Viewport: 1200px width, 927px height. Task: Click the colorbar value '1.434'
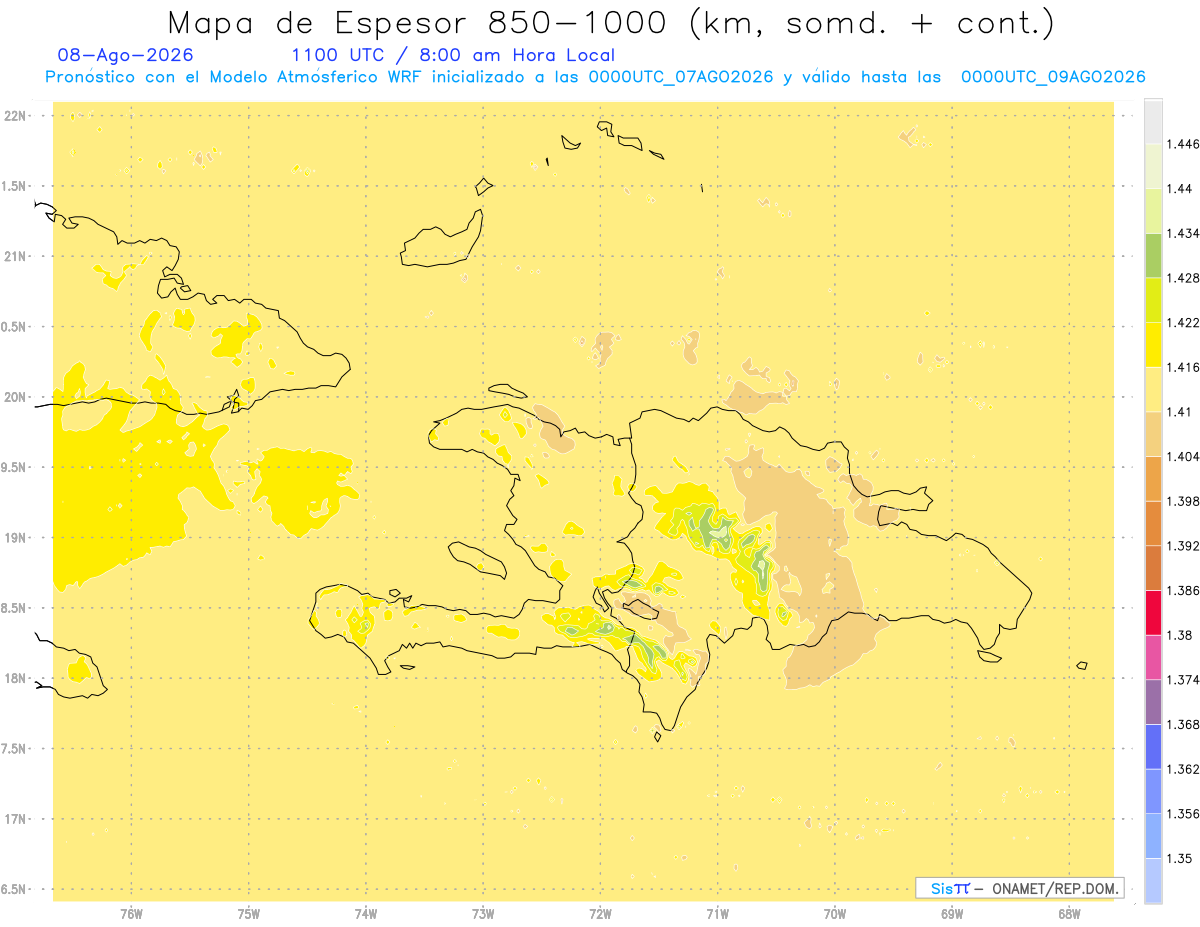click(1183, 233)
